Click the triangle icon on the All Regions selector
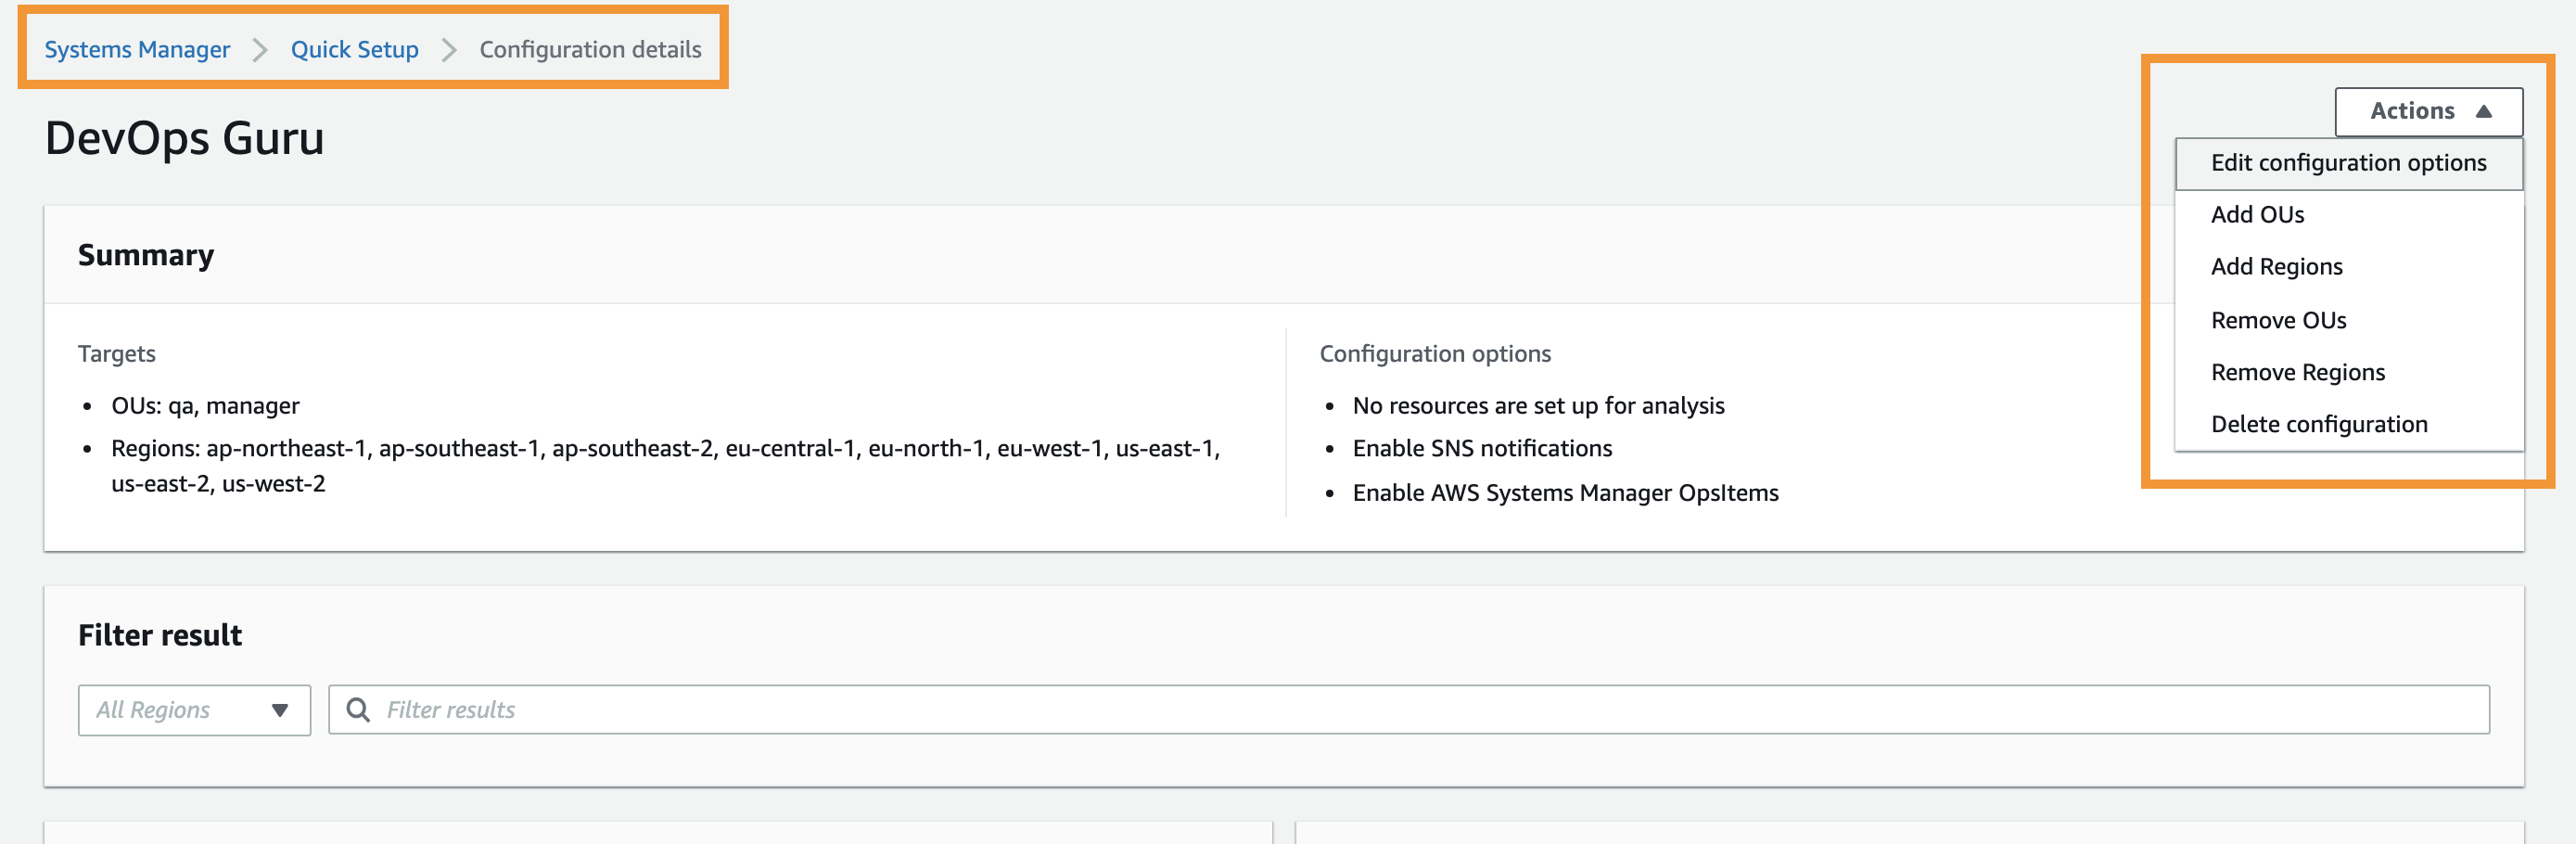Viewport: 2576px width, 844px height. point(281,710)
